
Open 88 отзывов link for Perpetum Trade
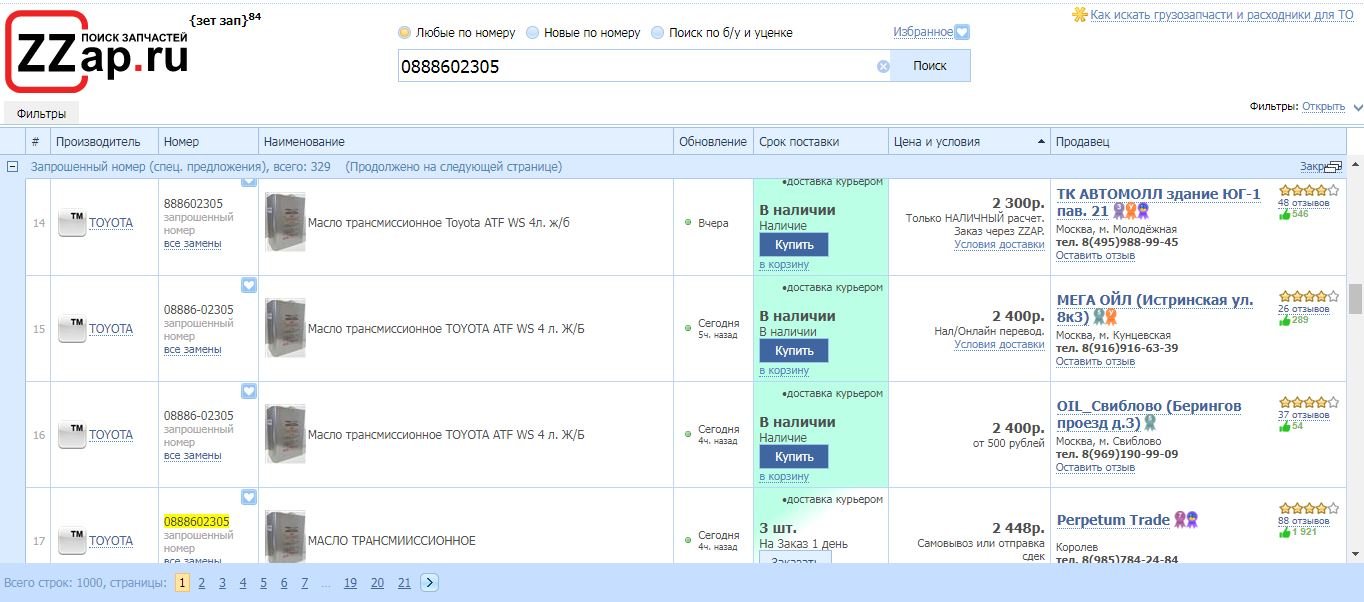point(1304,520)
